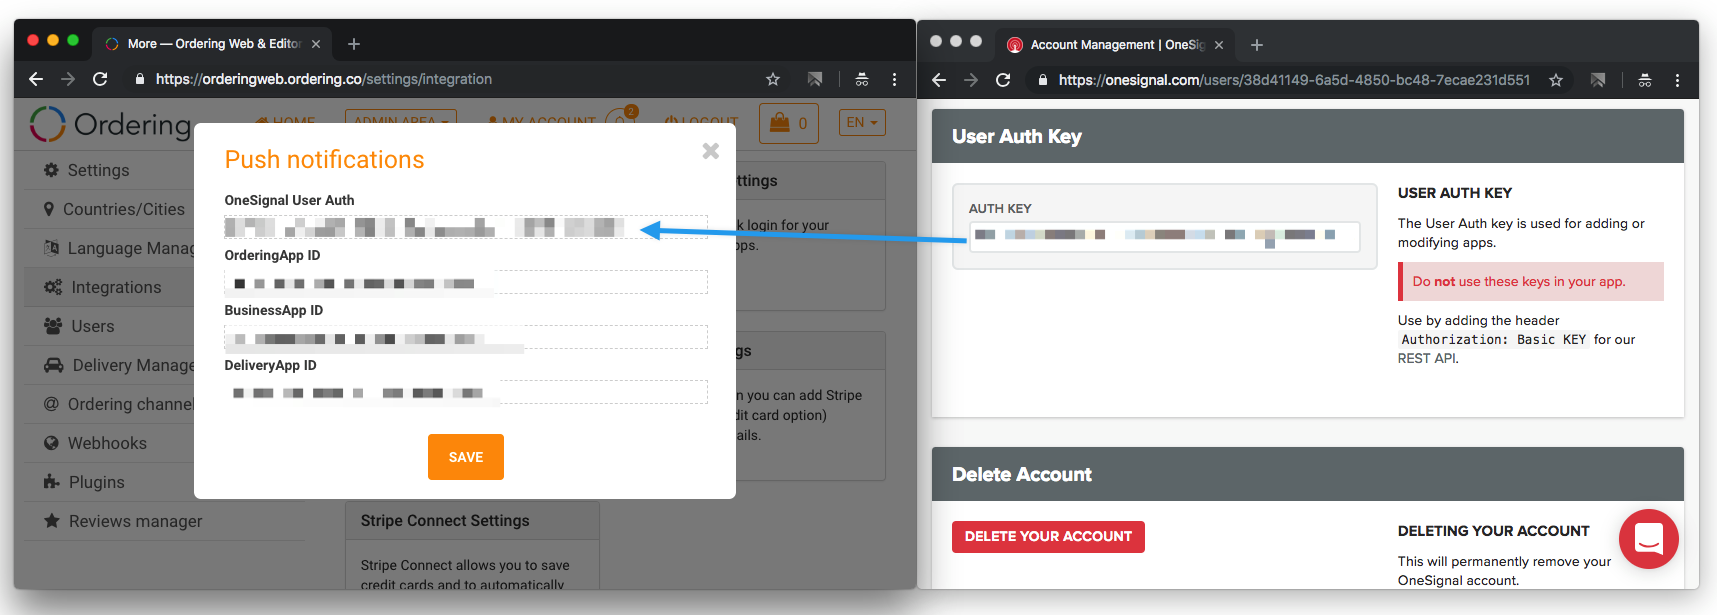Save the push notification settings
The height and width of the screenshot is (615, 1717).
pyautogui.click(x=466, y=457)
